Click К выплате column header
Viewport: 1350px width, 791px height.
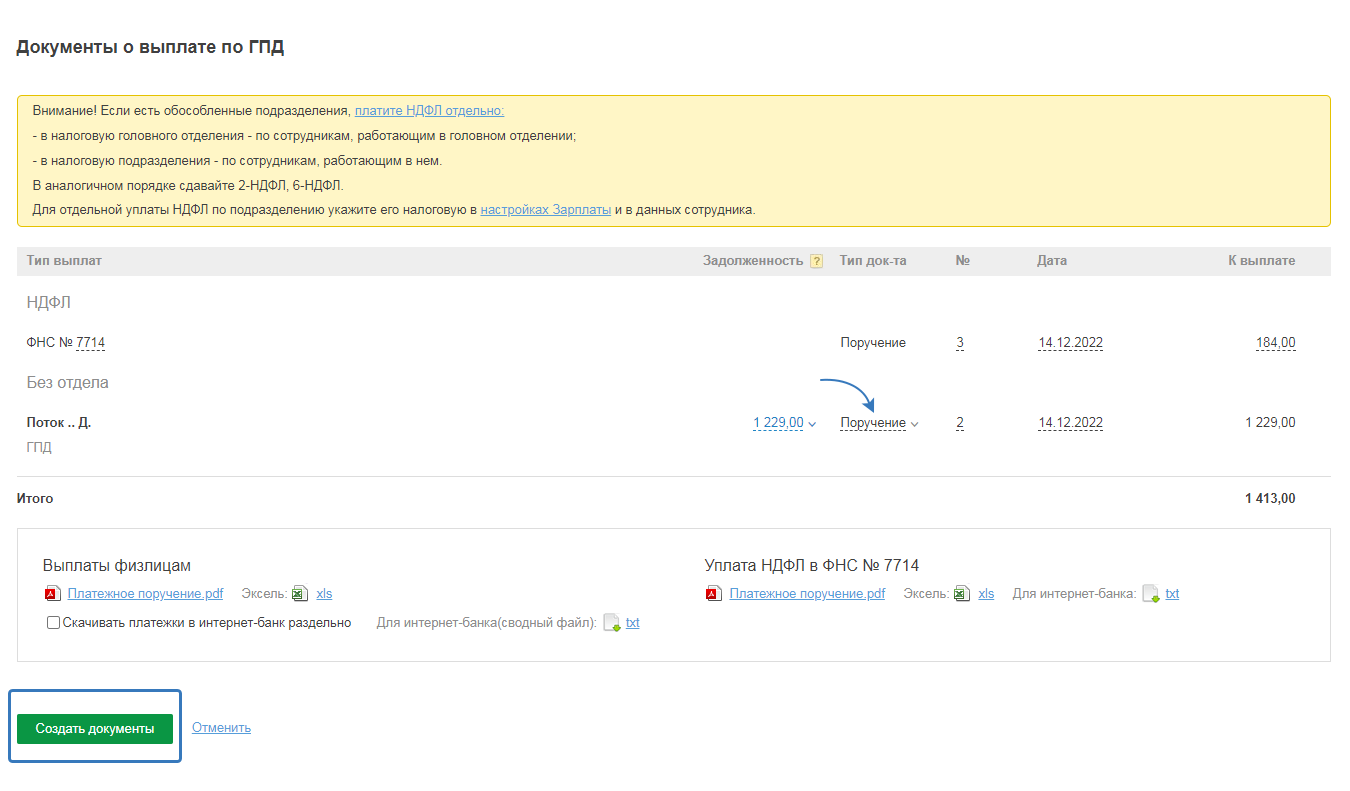tap(1262, 261)
